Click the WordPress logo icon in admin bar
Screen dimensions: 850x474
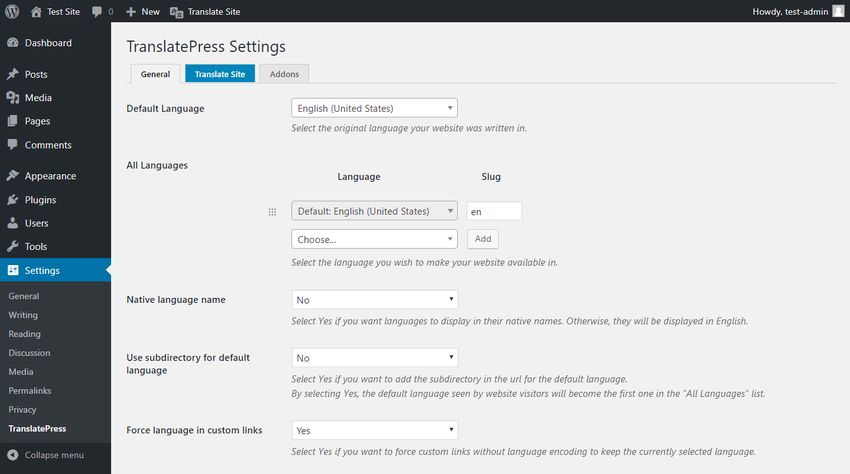pyautogui.click(x=13, y=11)
